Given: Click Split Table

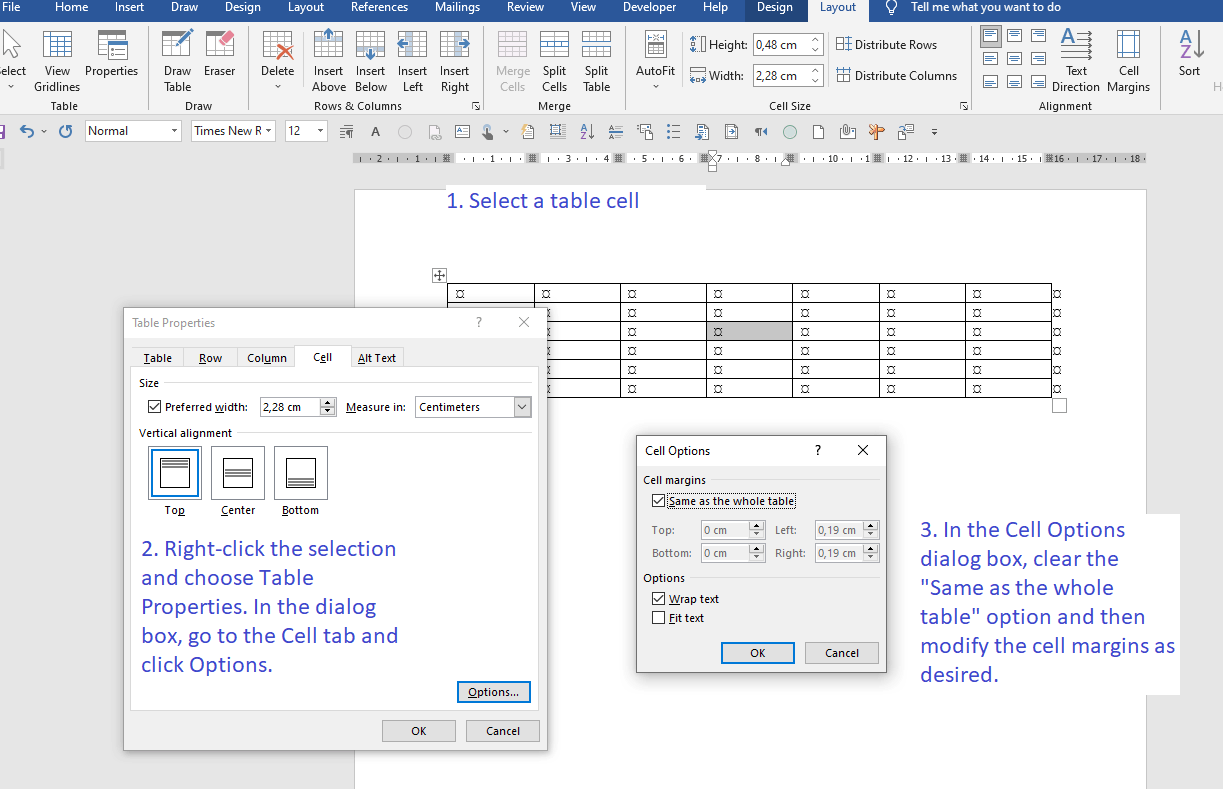Looking at the screenshot, I should coord(596,60).
